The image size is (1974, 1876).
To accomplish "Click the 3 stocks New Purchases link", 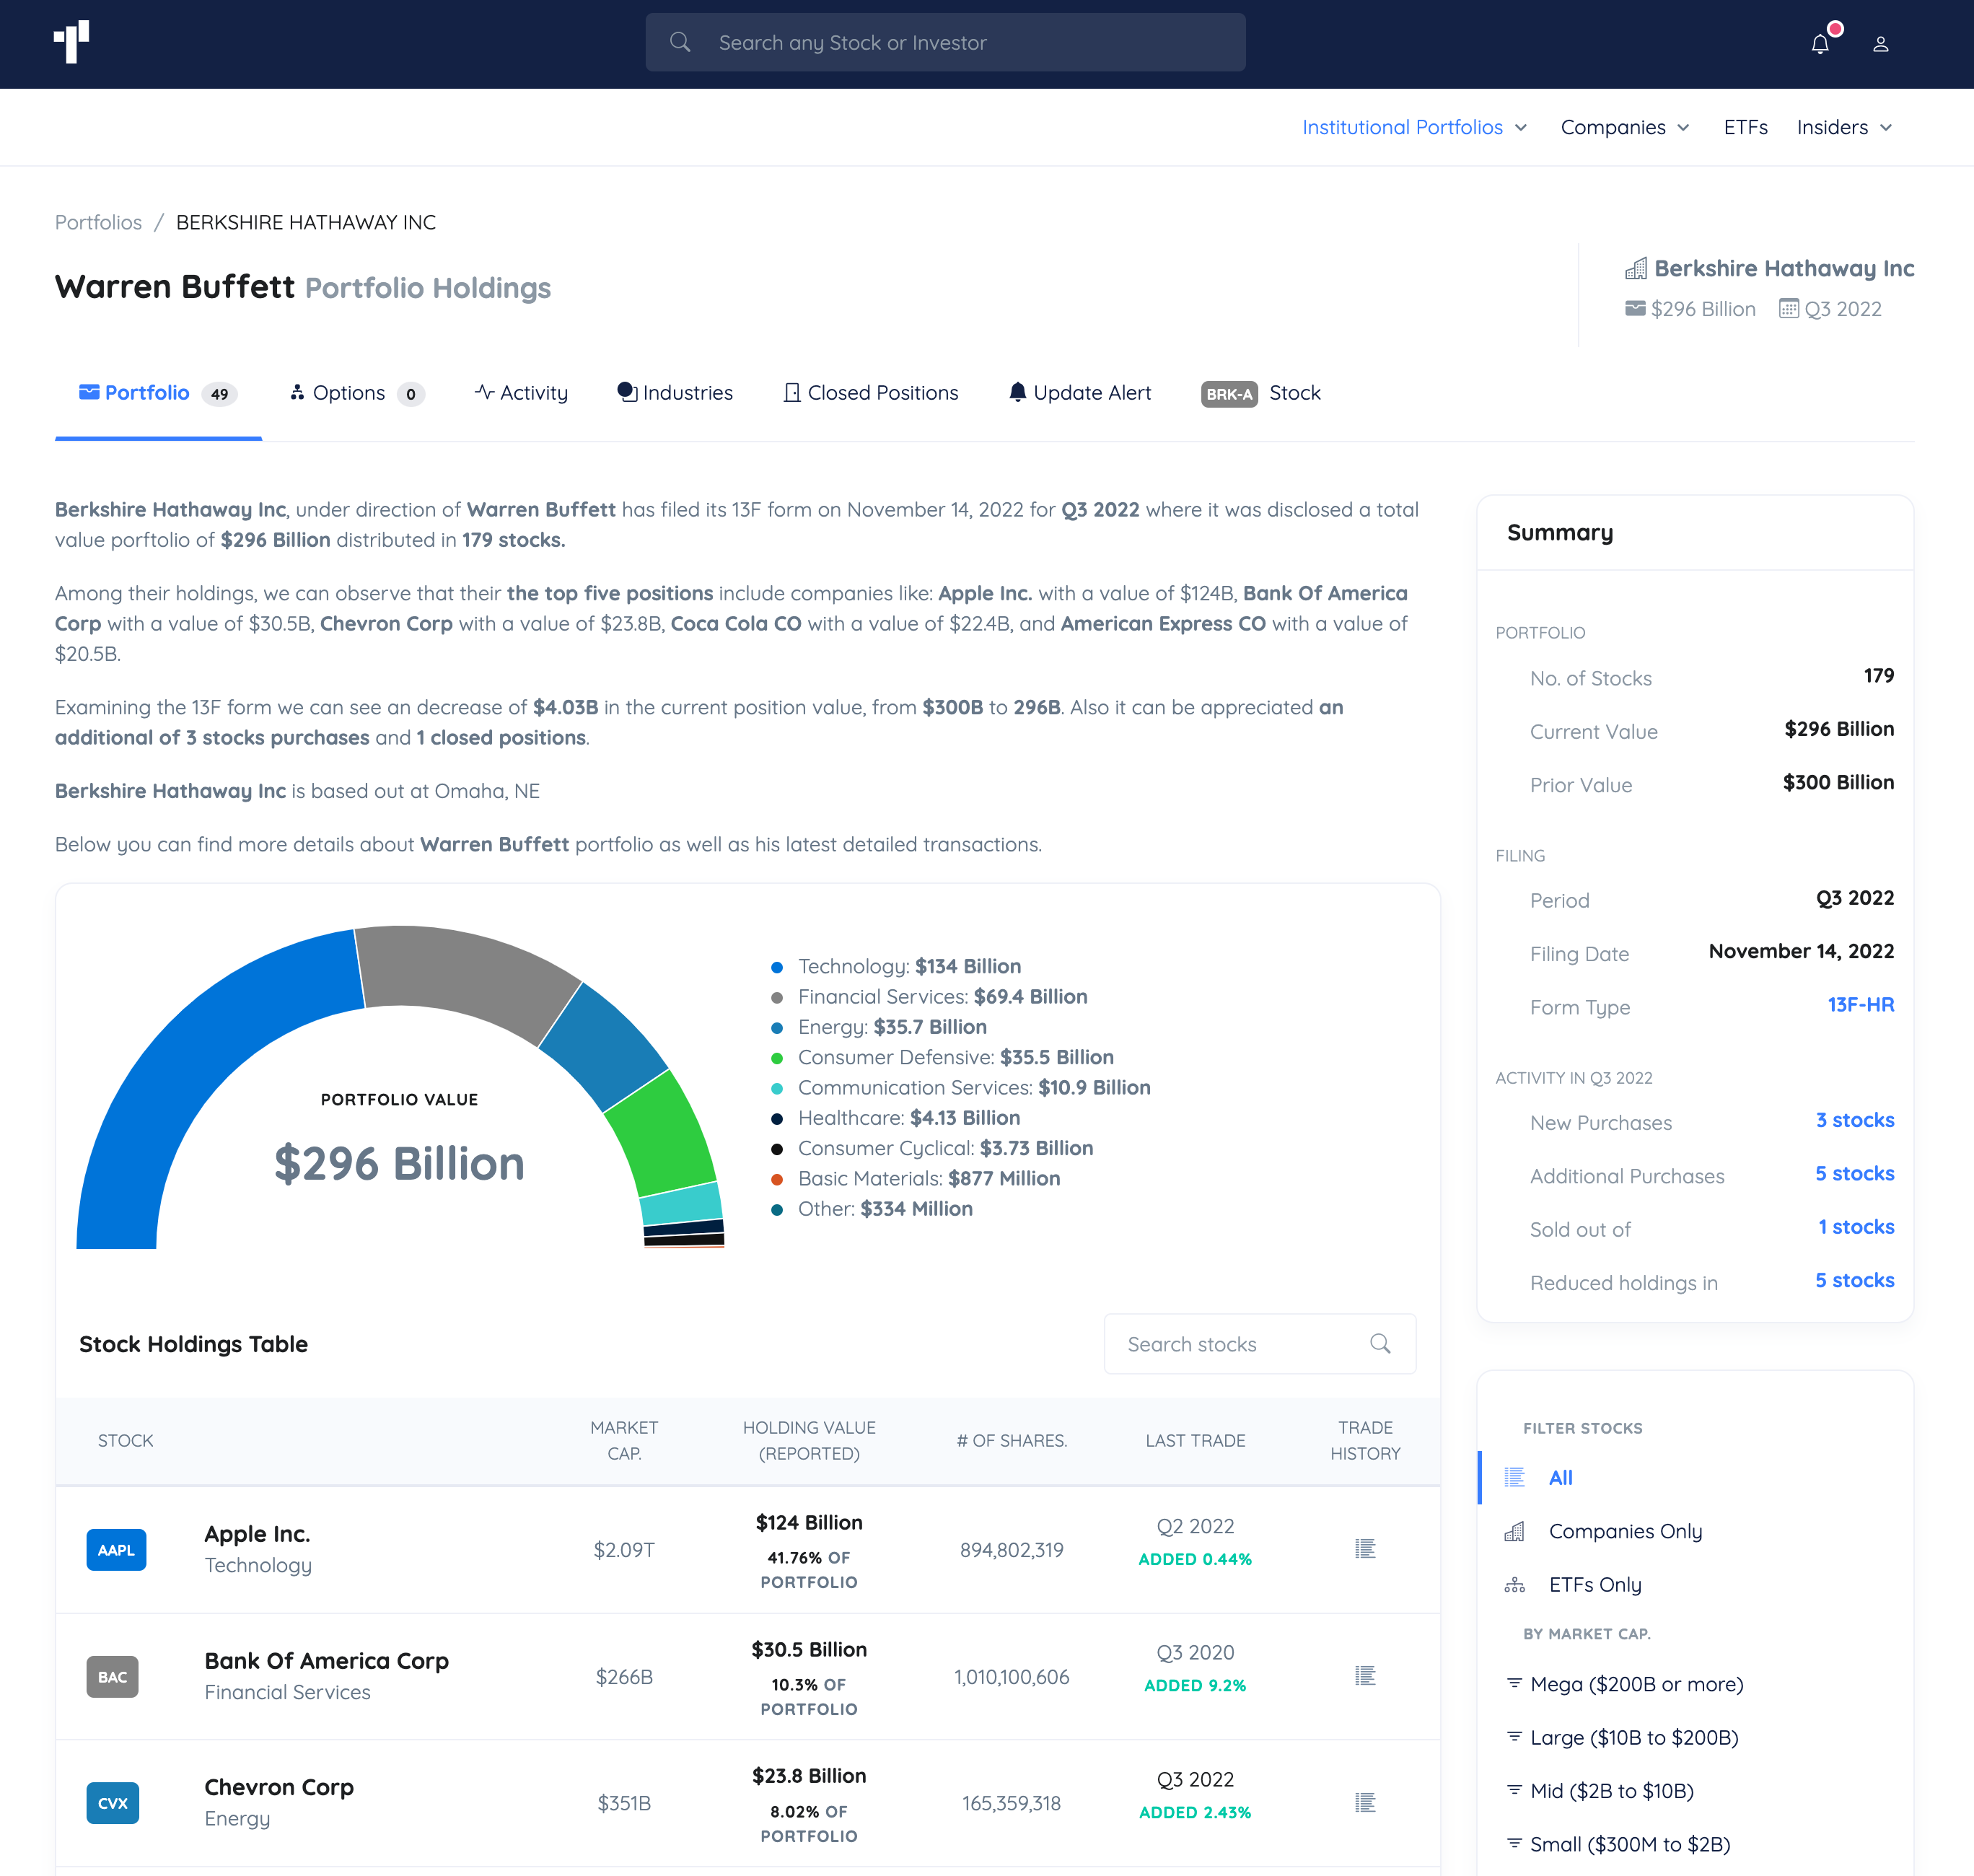I will (x=1855, y=1120).
